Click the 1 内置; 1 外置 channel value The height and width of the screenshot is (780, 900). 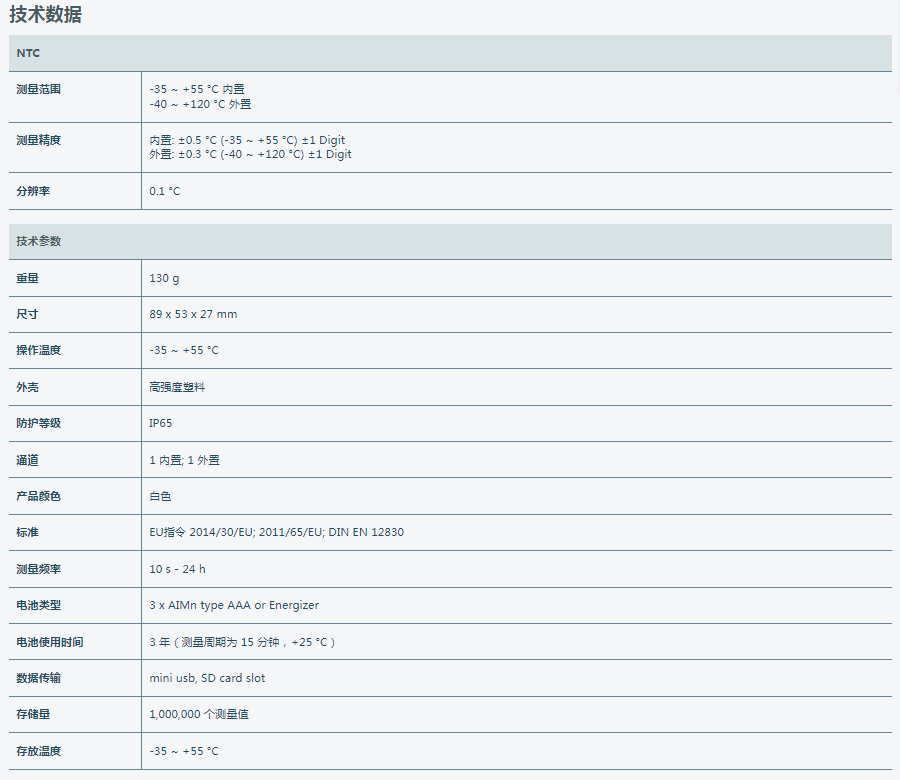click(184, 460)
